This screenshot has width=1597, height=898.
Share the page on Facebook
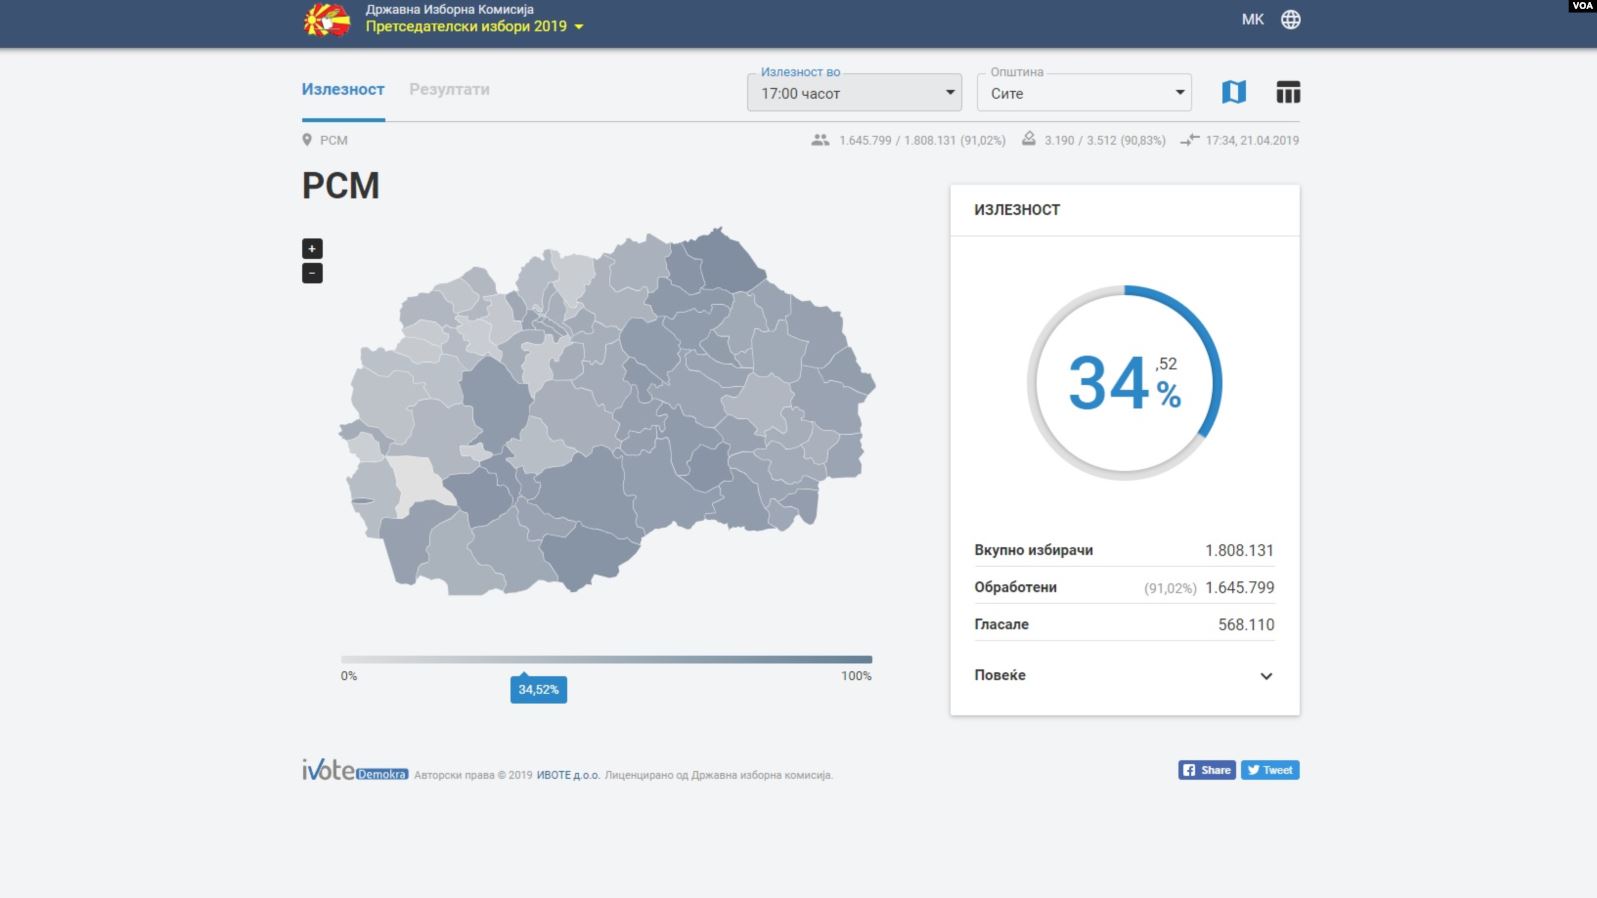coord(1207,770)
